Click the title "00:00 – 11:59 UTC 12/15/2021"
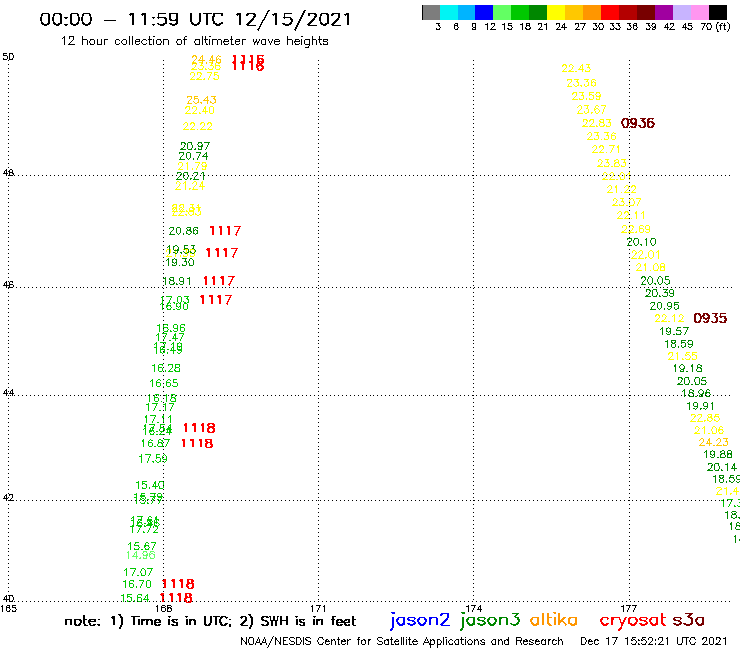The width and height of the screenshot is (740, 650). (195, 19)
